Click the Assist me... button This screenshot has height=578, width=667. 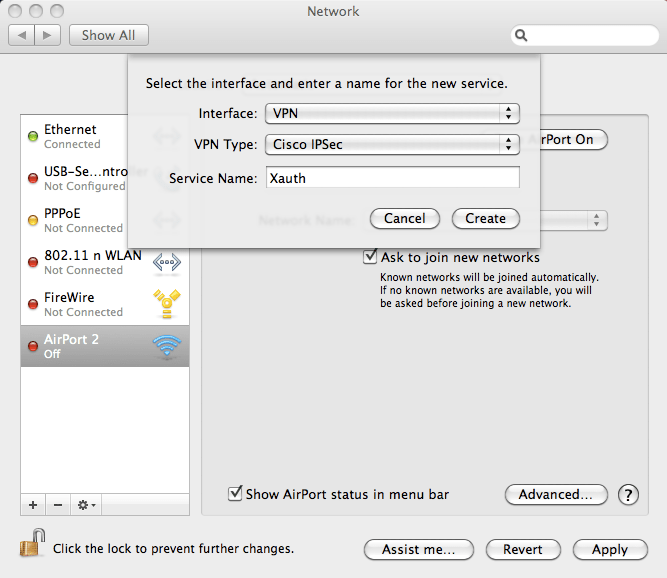419,550
